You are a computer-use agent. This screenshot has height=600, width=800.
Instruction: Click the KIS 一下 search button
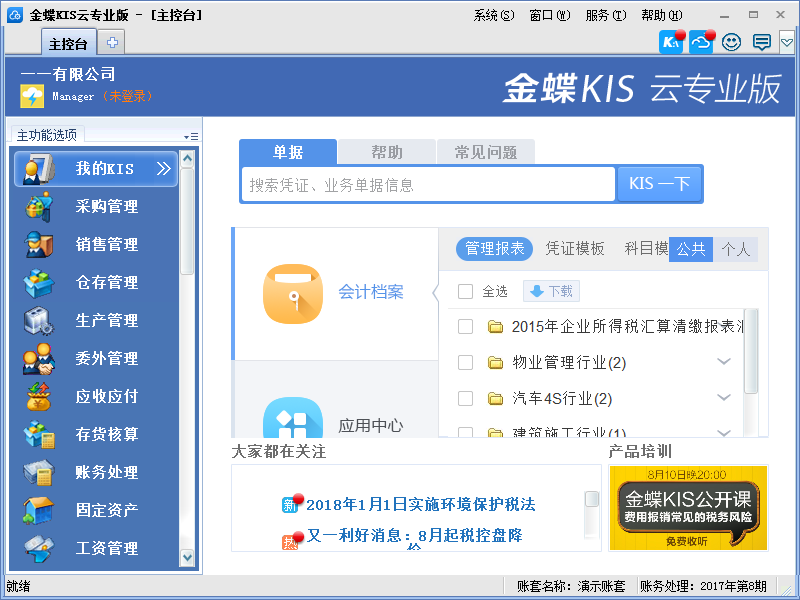coord(659,184)
